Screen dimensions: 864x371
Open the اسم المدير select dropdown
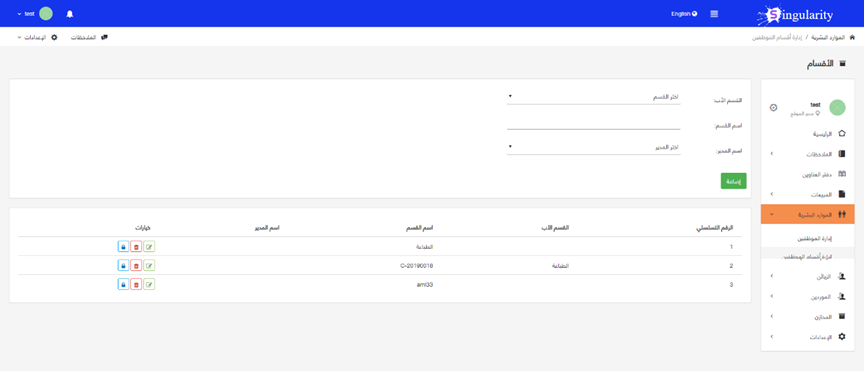(593, 147)
